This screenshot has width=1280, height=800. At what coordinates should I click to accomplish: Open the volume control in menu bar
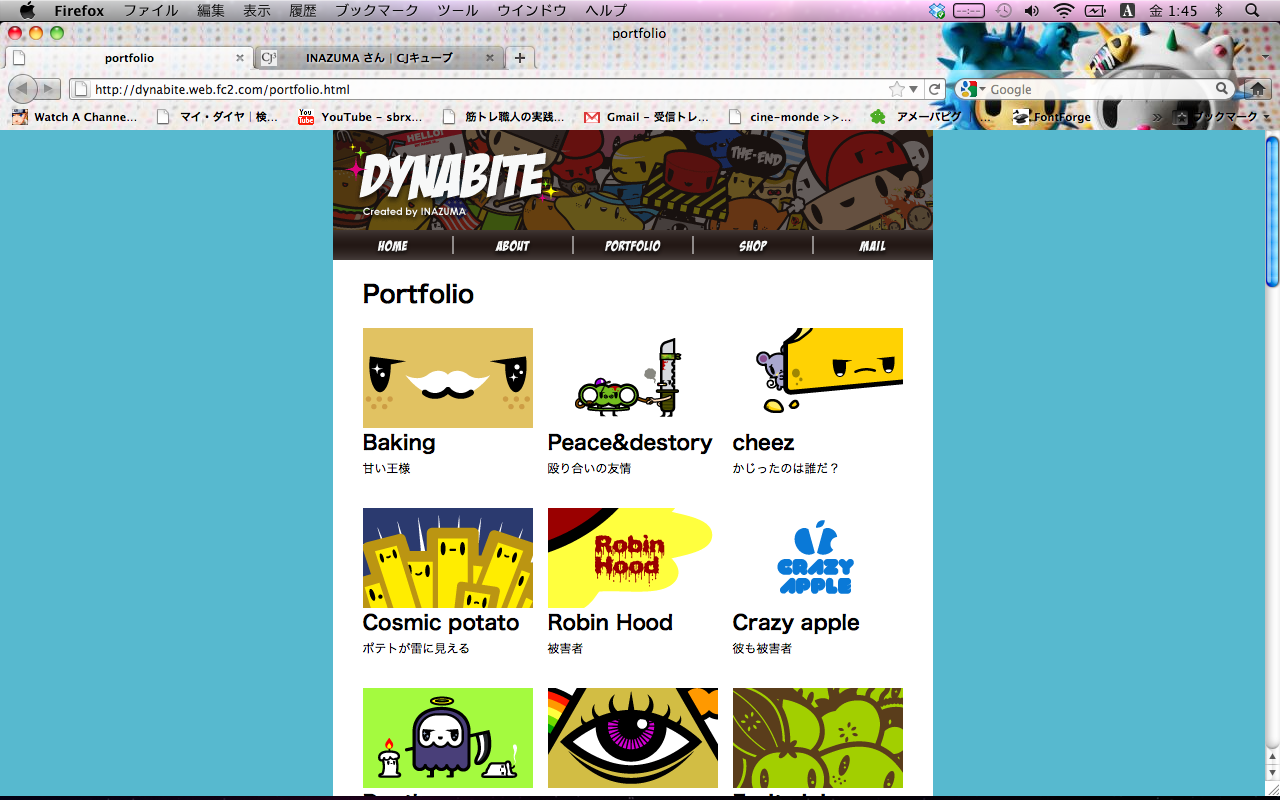pyautogui.click(x=1032, y=10)
